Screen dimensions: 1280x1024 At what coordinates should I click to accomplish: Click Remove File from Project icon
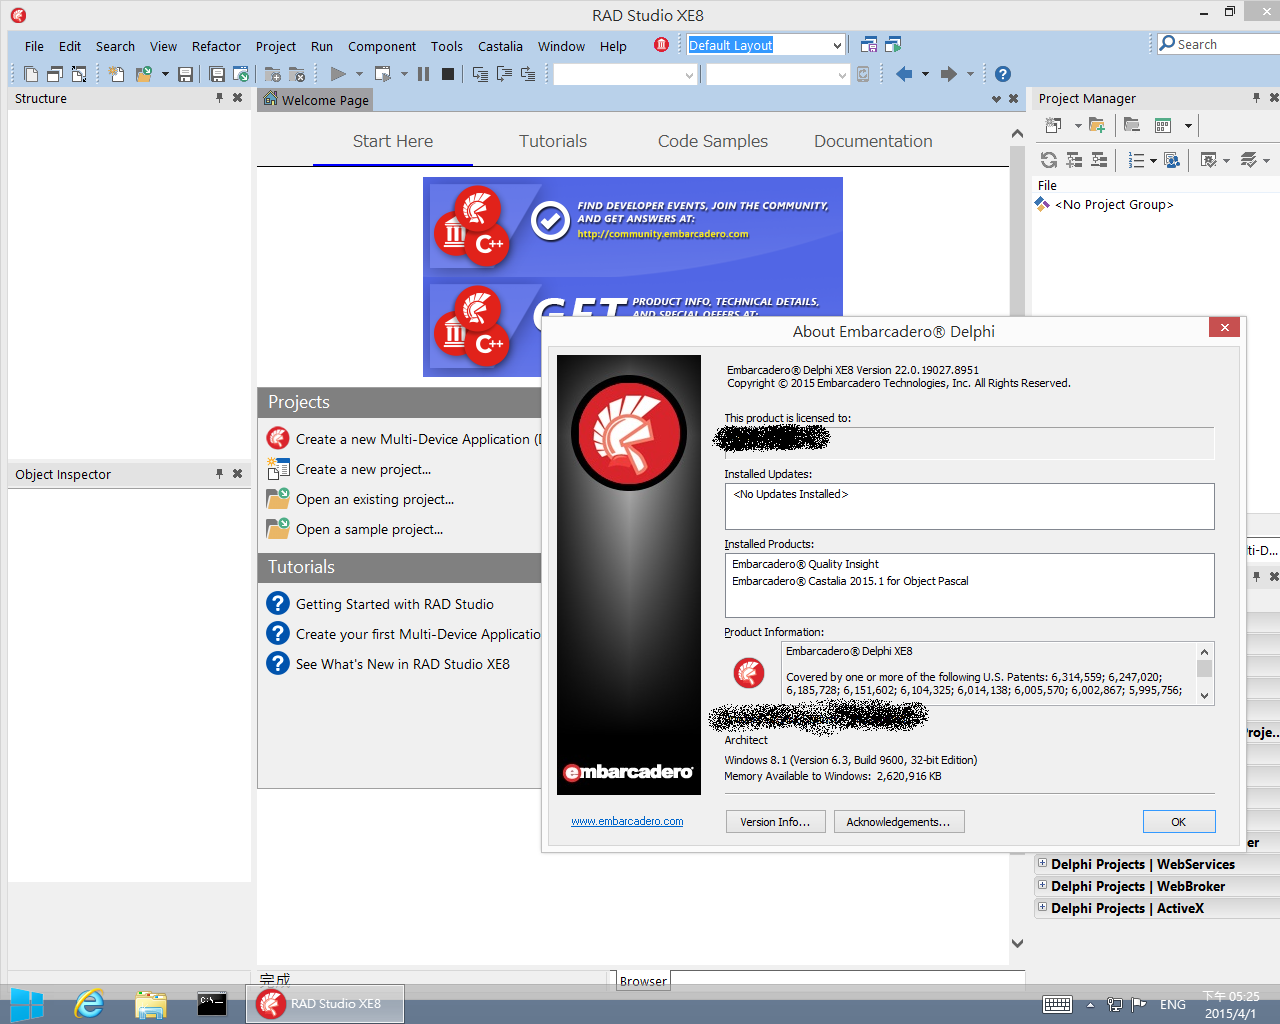pyautogui.click(x=297, y=74)
